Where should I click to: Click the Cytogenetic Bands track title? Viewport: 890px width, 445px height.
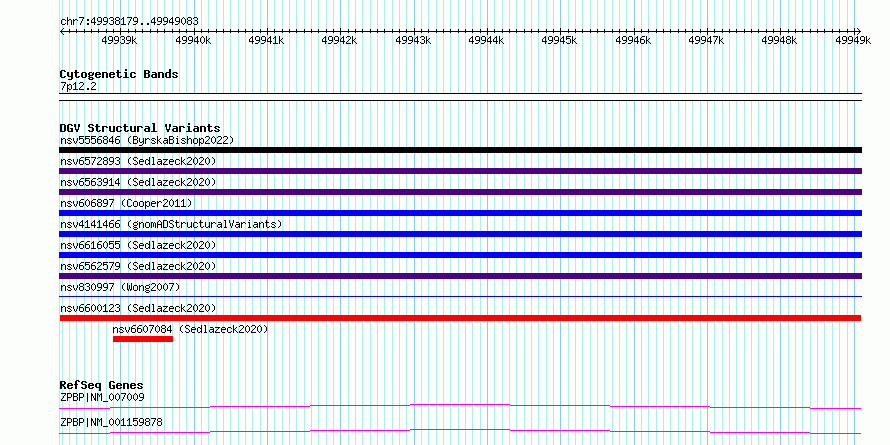click(119, 74)
